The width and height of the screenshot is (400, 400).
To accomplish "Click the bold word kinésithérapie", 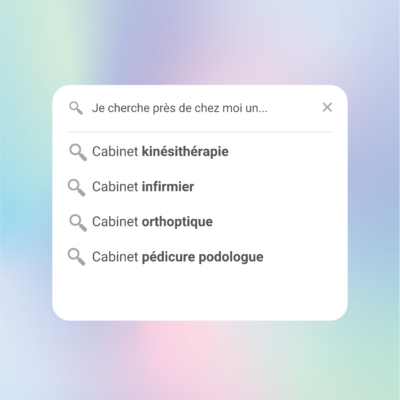I will tap(185, 152).
